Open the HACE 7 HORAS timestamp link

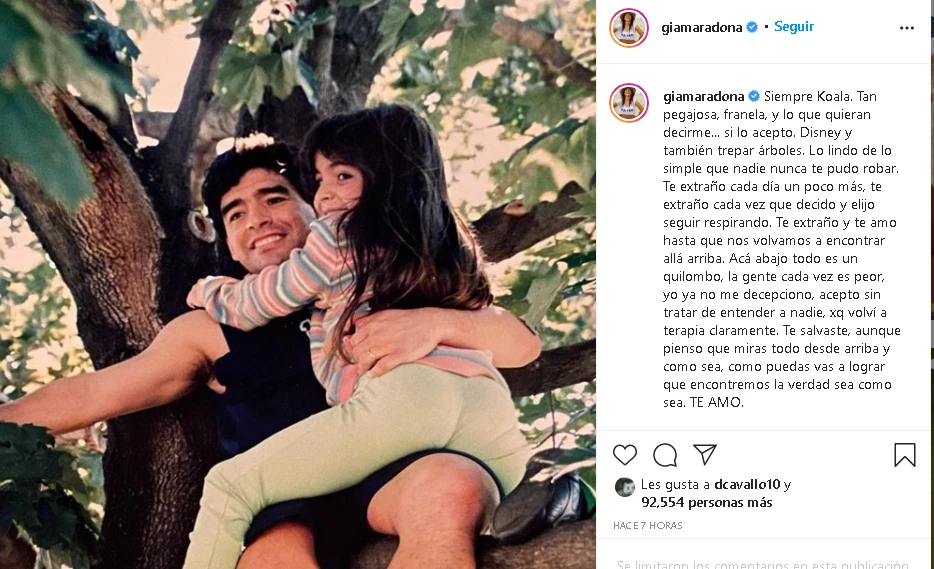(647, 526)
